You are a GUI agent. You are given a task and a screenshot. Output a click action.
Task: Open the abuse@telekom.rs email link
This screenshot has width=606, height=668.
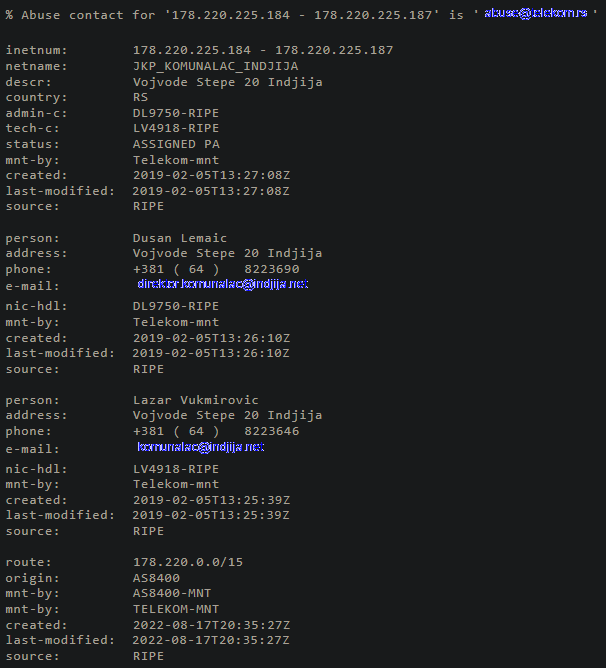[x=536, y=13]
